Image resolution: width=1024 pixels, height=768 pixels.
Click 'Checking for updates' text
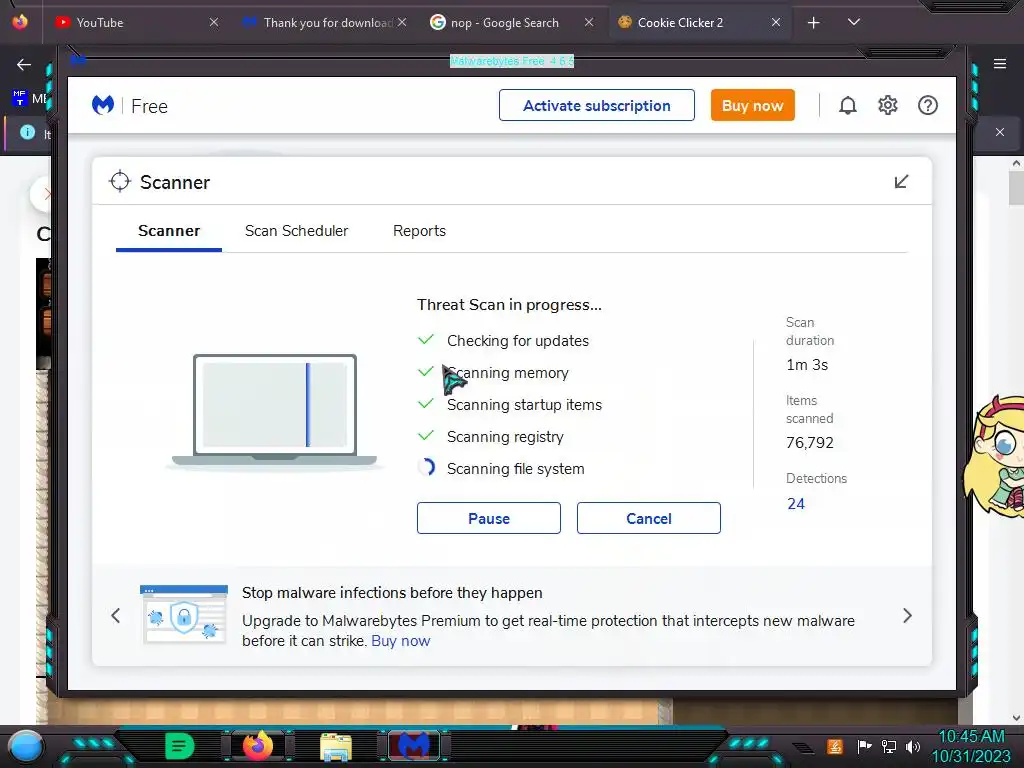click(518, 341)
